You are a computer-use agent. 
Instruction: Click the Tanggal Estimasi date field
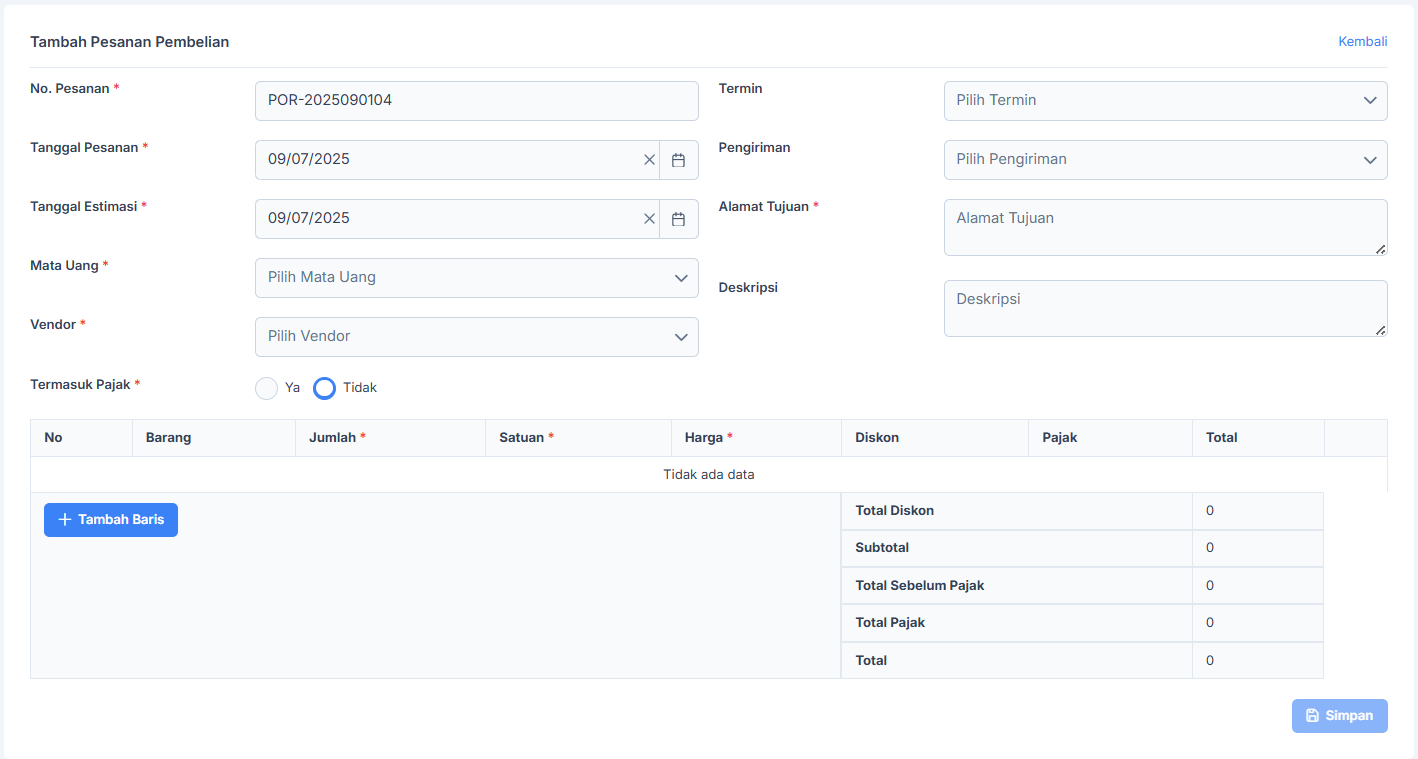tap(450, 219)
